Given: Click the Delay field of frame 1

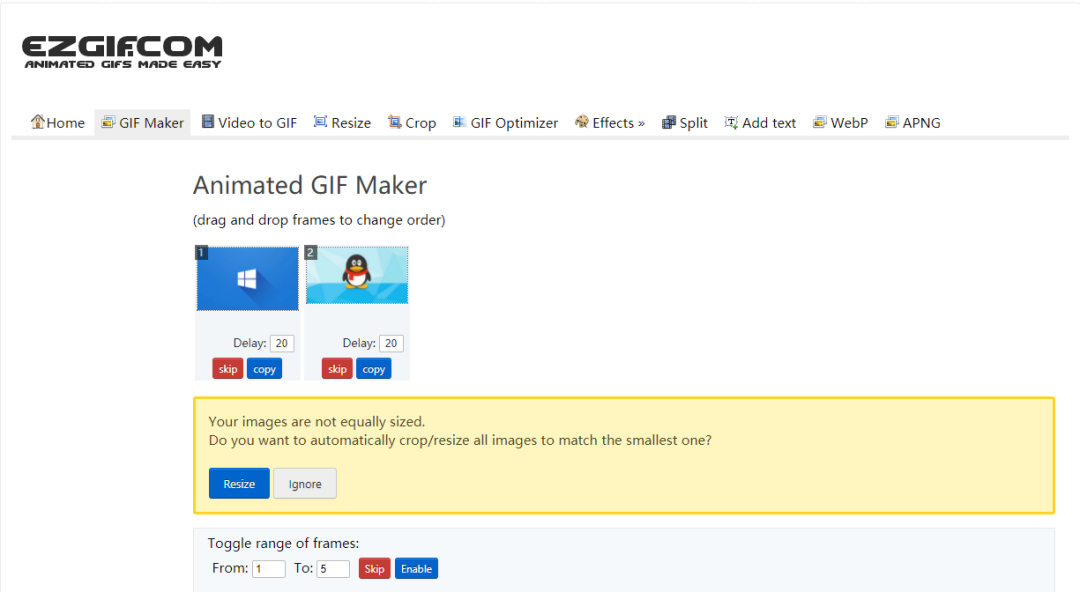Looking at the screenshot, I should (x=282, y=343).
